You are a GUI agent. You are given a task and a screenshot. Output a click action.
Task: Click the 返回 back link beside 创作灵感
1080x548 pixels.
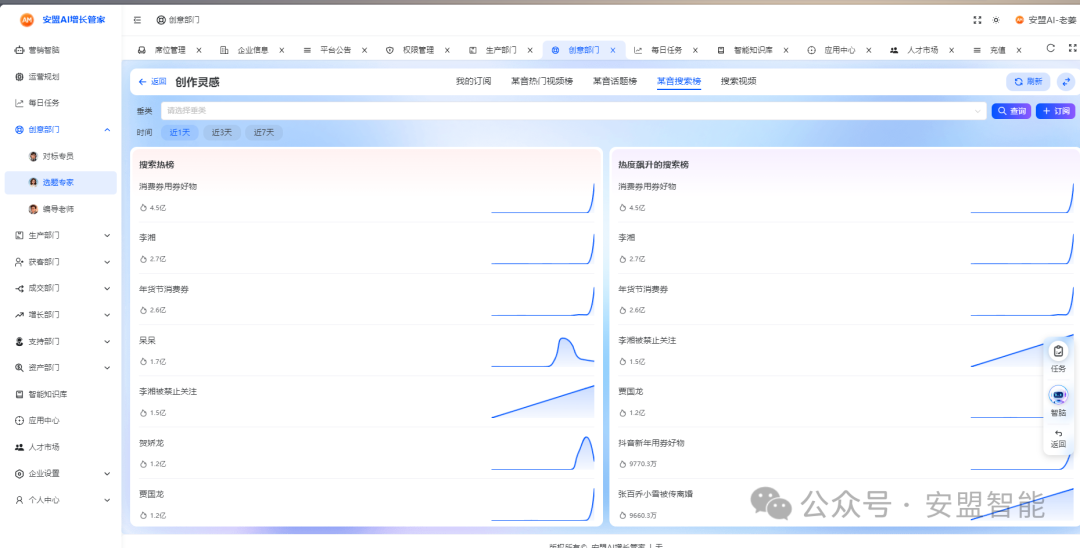coord(152,81)
